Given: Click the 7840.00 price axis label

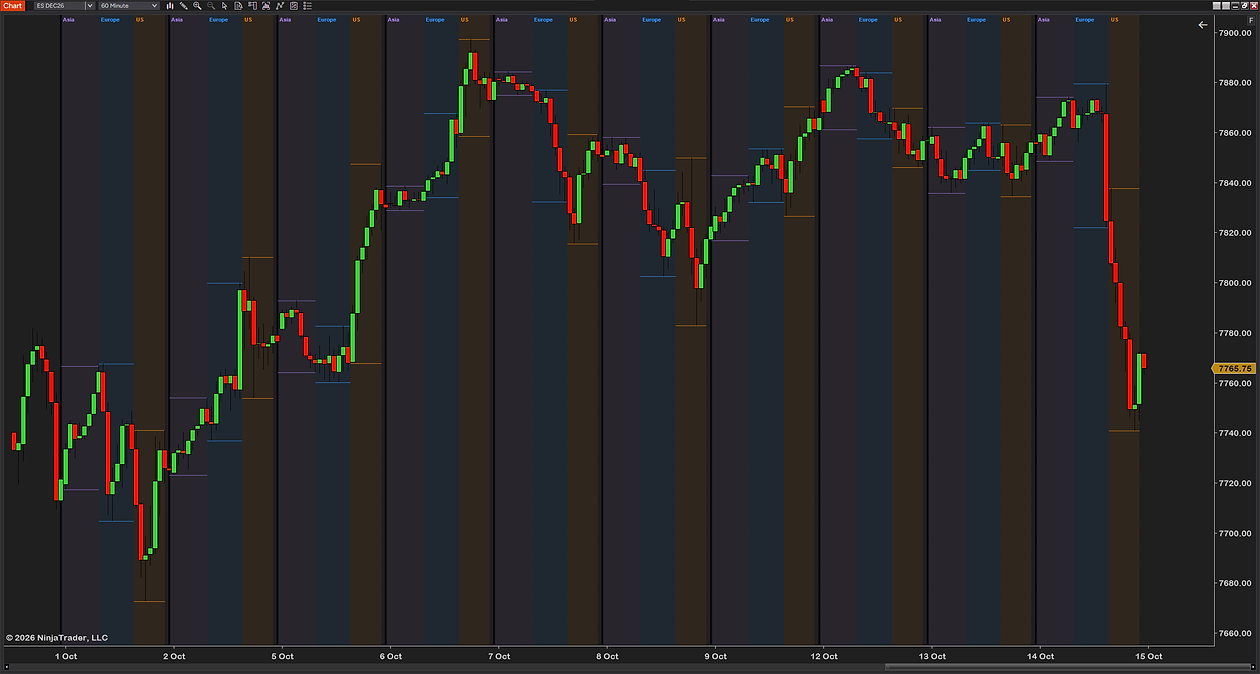Looking at the screenshot, I should [1235, 183].
